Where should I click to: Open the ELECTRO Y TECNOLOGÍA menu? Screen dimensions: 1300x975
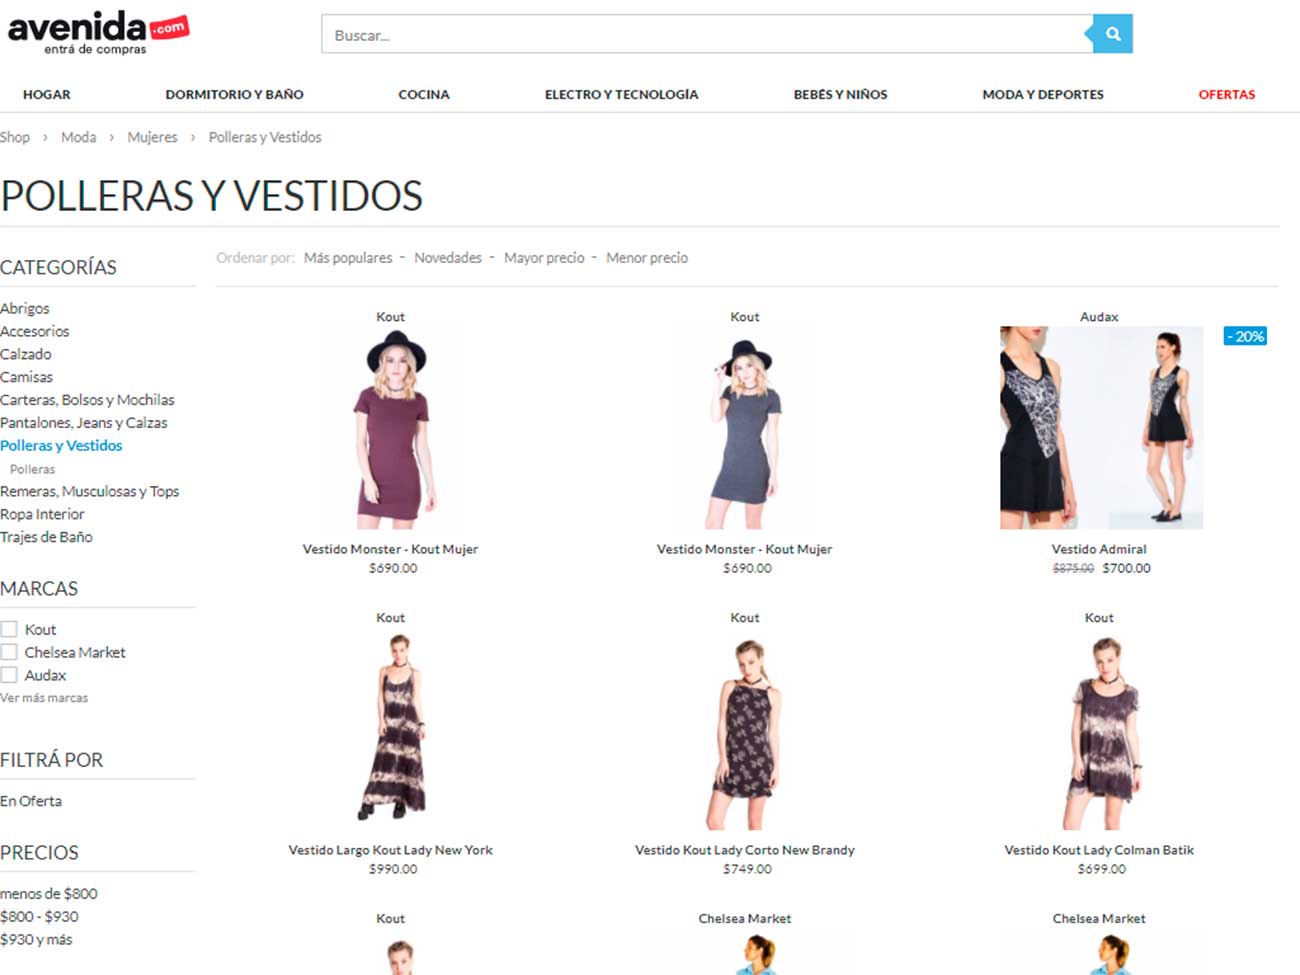coord(621,94)
